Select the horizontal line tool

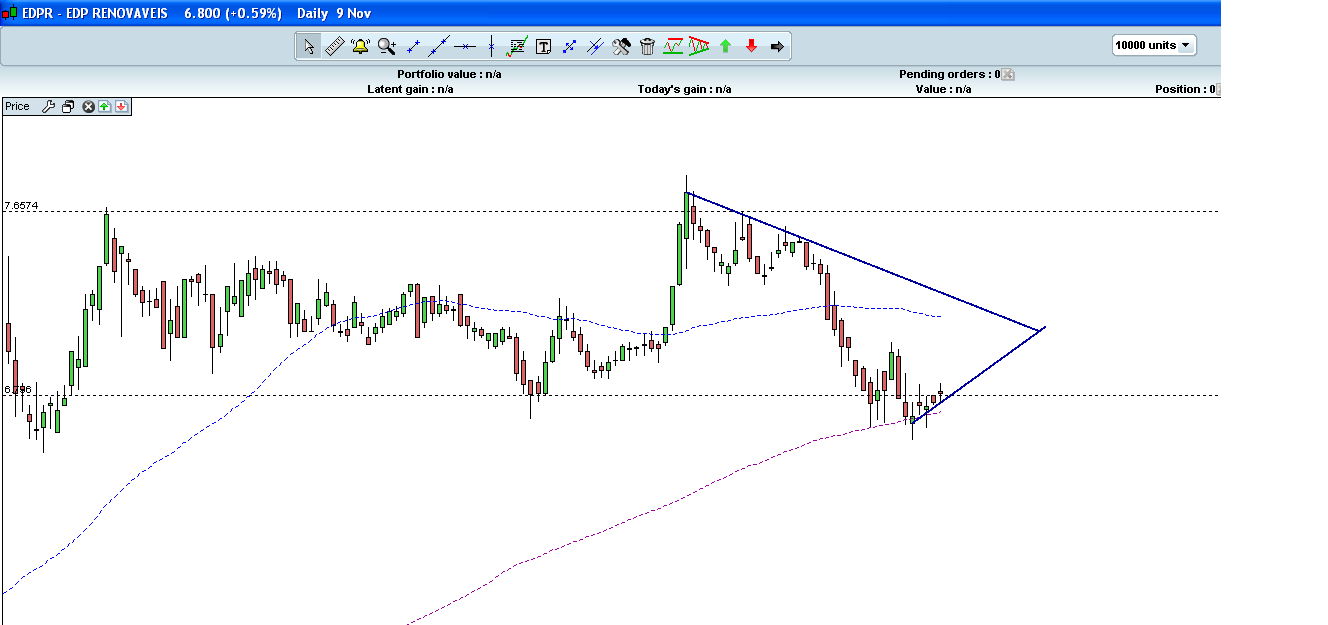(x=465, y=46)
